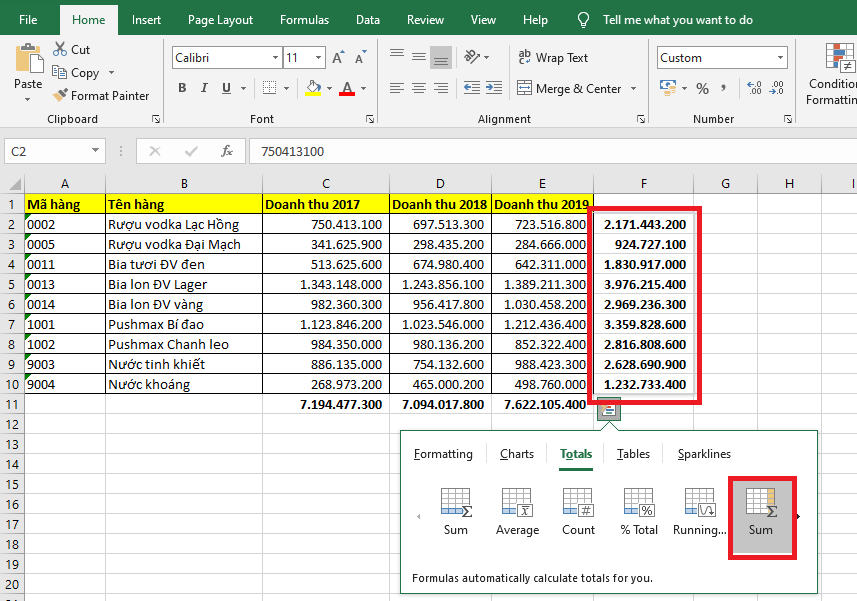Click the Insert Function fx icon
This screenshot has width=857, height=601.
pyautogui.click(x=227, y=151)
